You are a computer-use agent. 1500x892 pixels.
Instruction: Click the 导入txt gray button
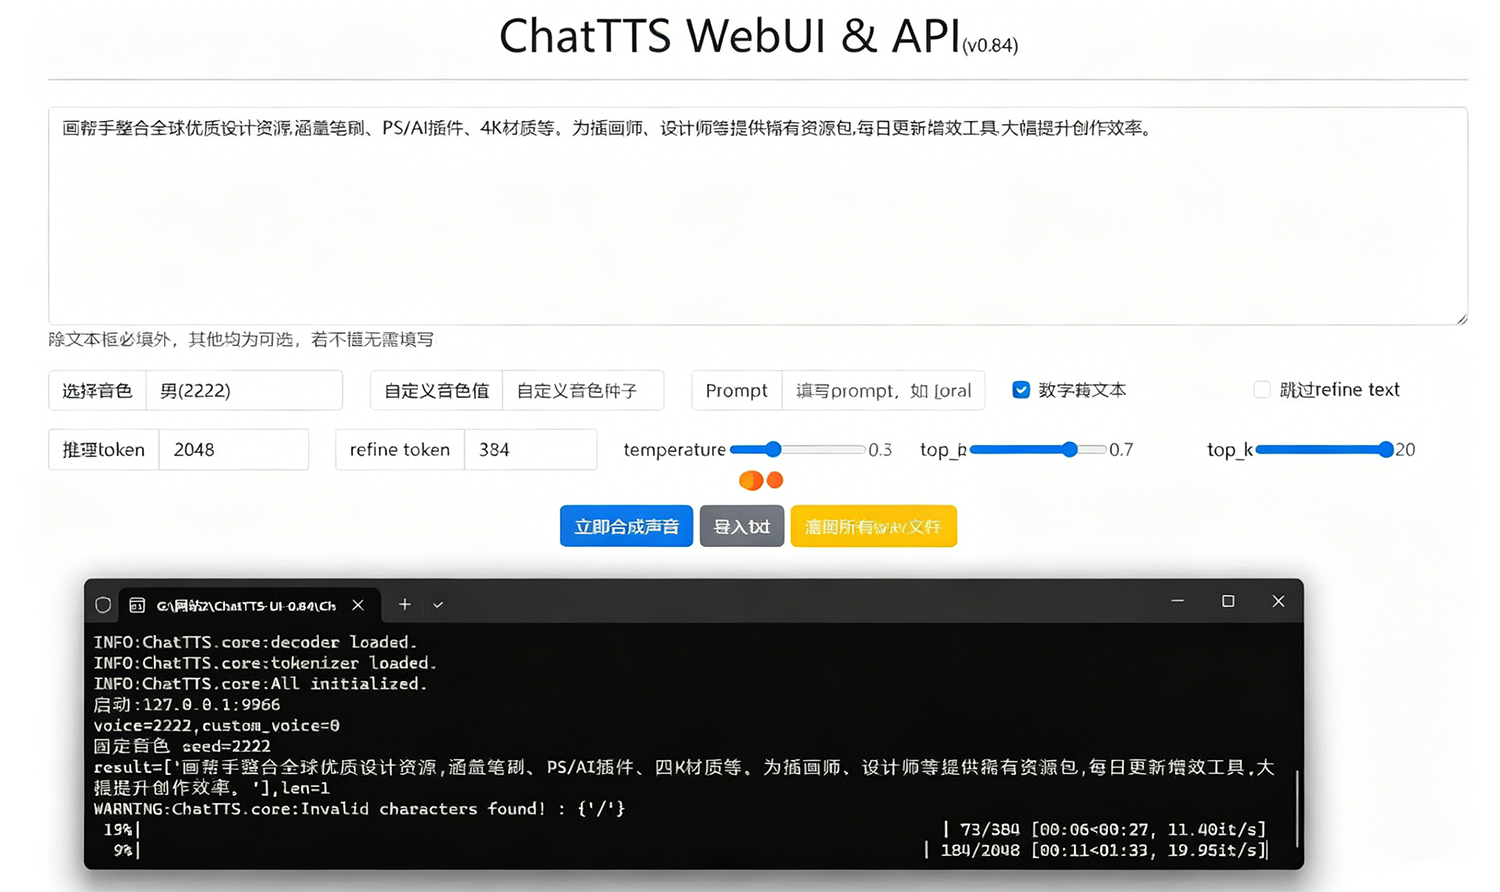click(x=742, y=526)
